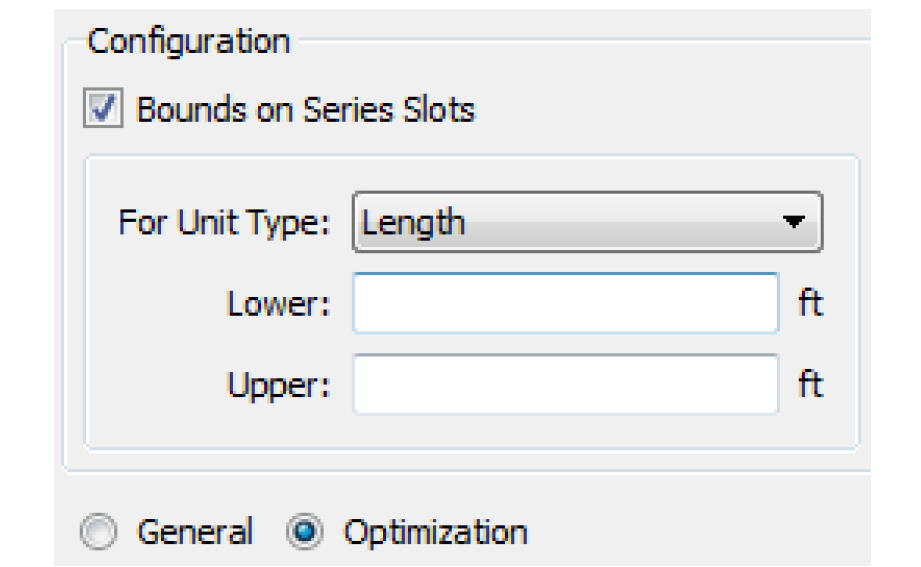The image size is (921, 567).
Task: Click the General option label text
Action: (194, 531)
